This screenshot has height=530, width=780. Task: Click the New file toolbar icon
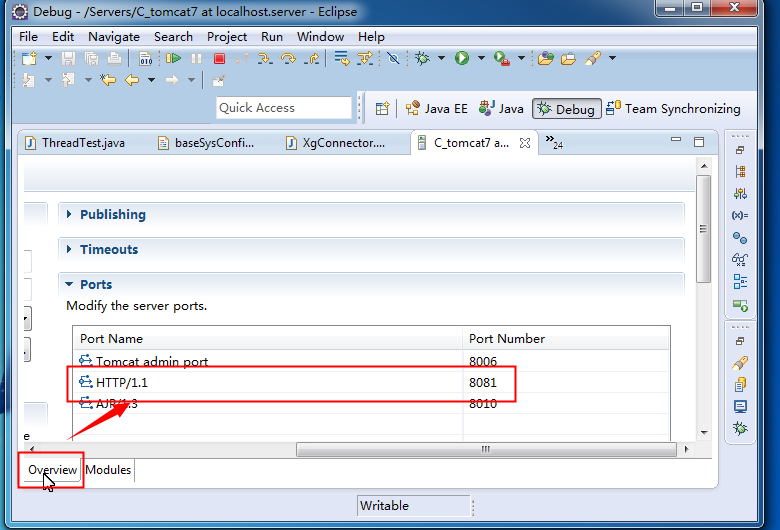point(29,58)
